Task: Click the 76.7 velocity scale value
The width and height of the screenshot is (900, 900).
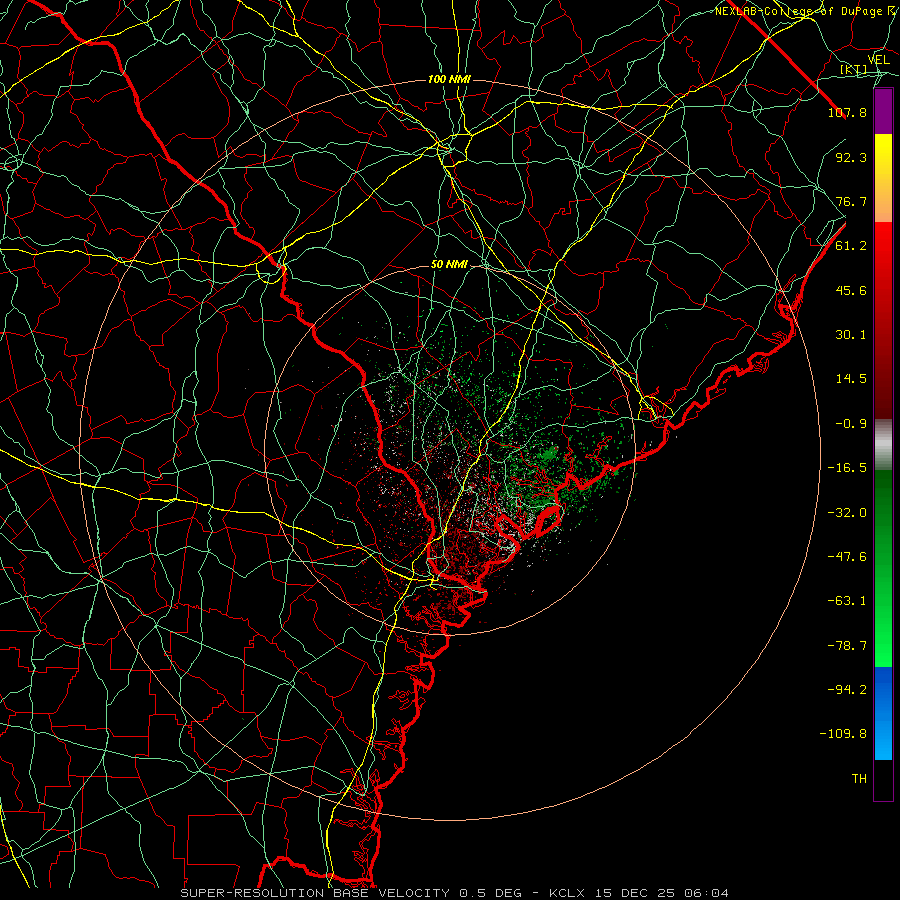Action: 851,201
